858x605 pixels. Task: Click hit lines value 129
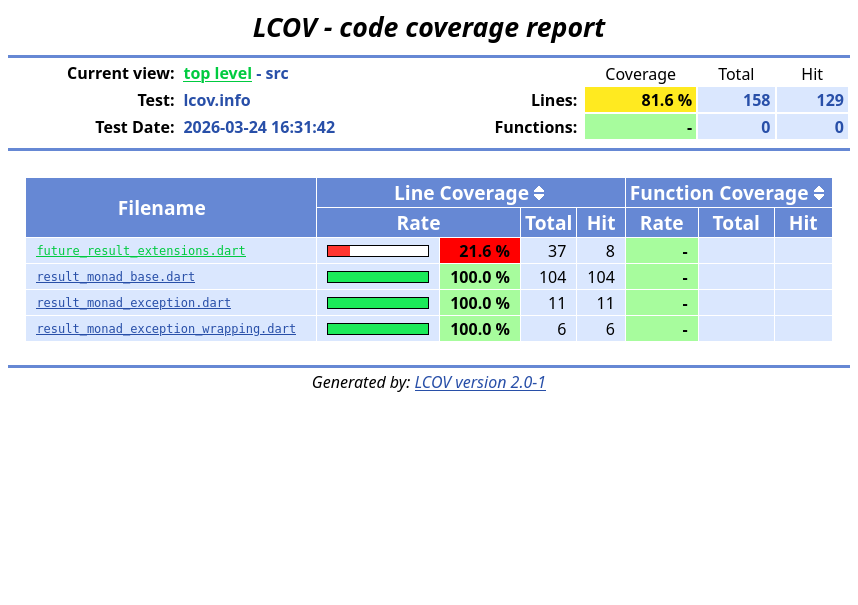tap(829, 100)
